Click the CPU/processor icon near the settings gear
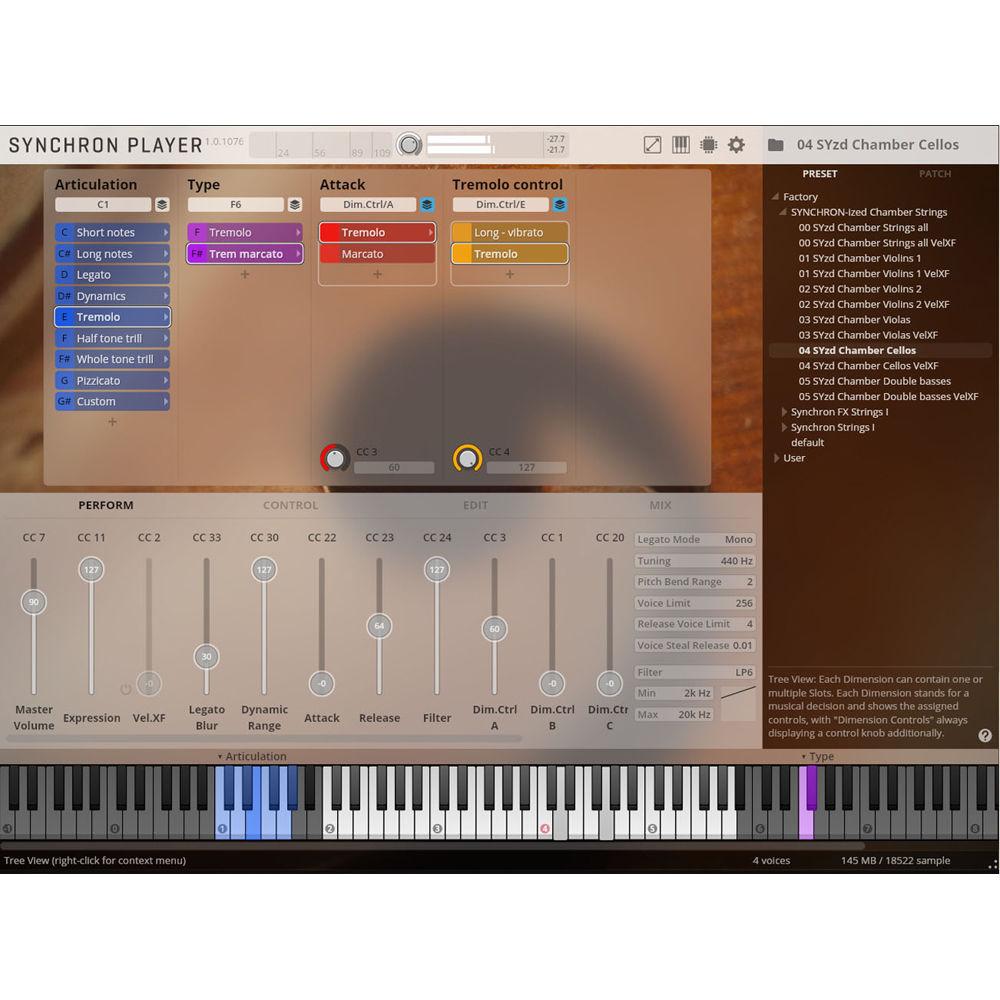Screen dimensions: 1000x1000 point(708,144)
